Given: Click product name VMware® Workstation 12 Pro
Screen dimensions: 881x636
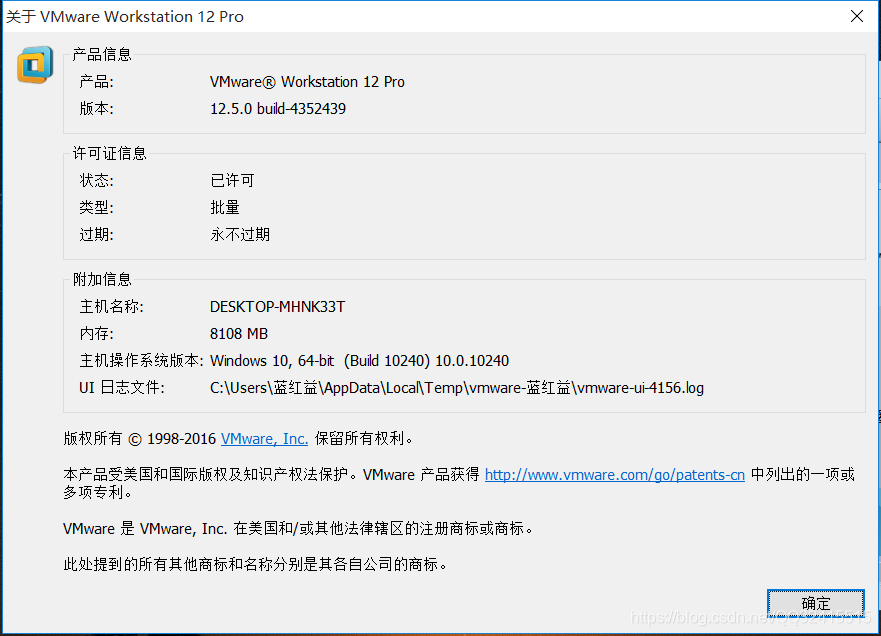Looking at the screenshot, I should [x=307, y=81].
